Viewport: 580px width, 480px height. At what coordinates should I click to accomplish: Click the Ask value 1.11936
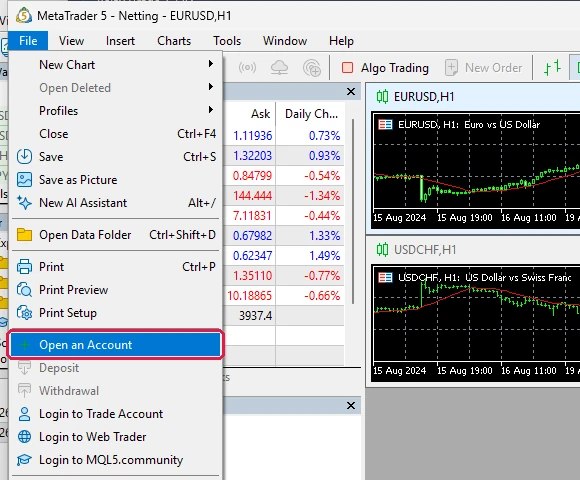[x=253, y=136]
